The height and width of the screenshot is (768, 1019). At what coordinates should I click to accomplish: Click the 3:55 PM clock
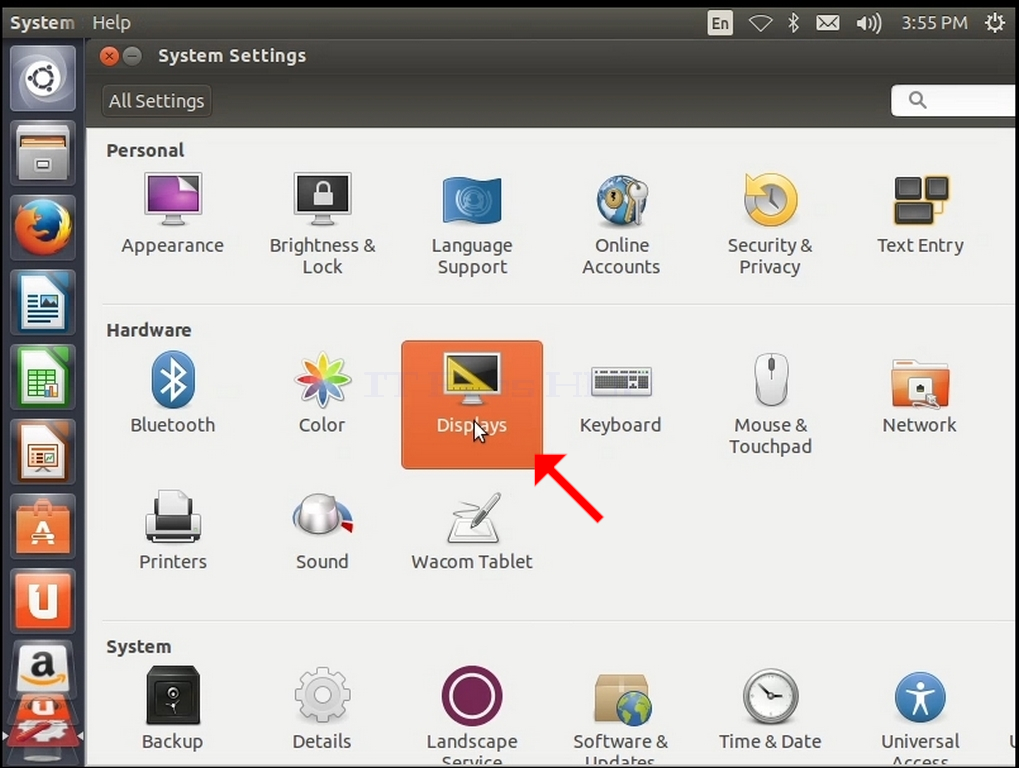tap(935, 23)
